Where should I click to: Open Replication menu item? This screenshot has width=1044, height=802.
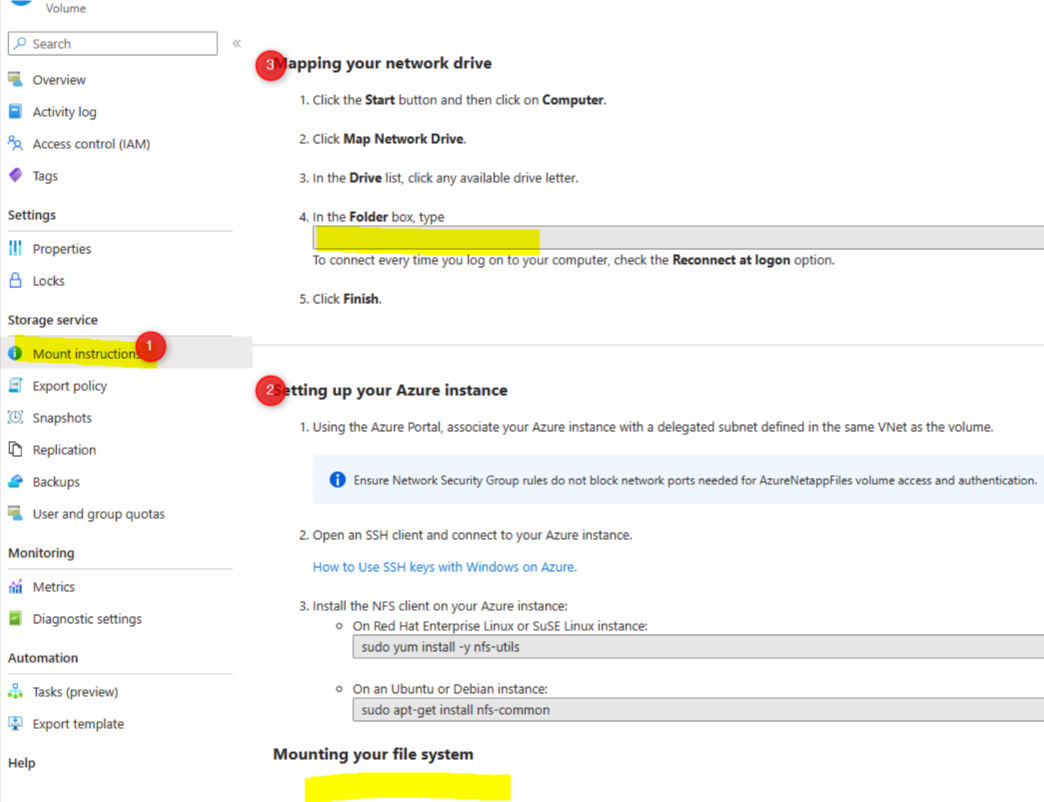pyautogui.click(x=64, y=450)
